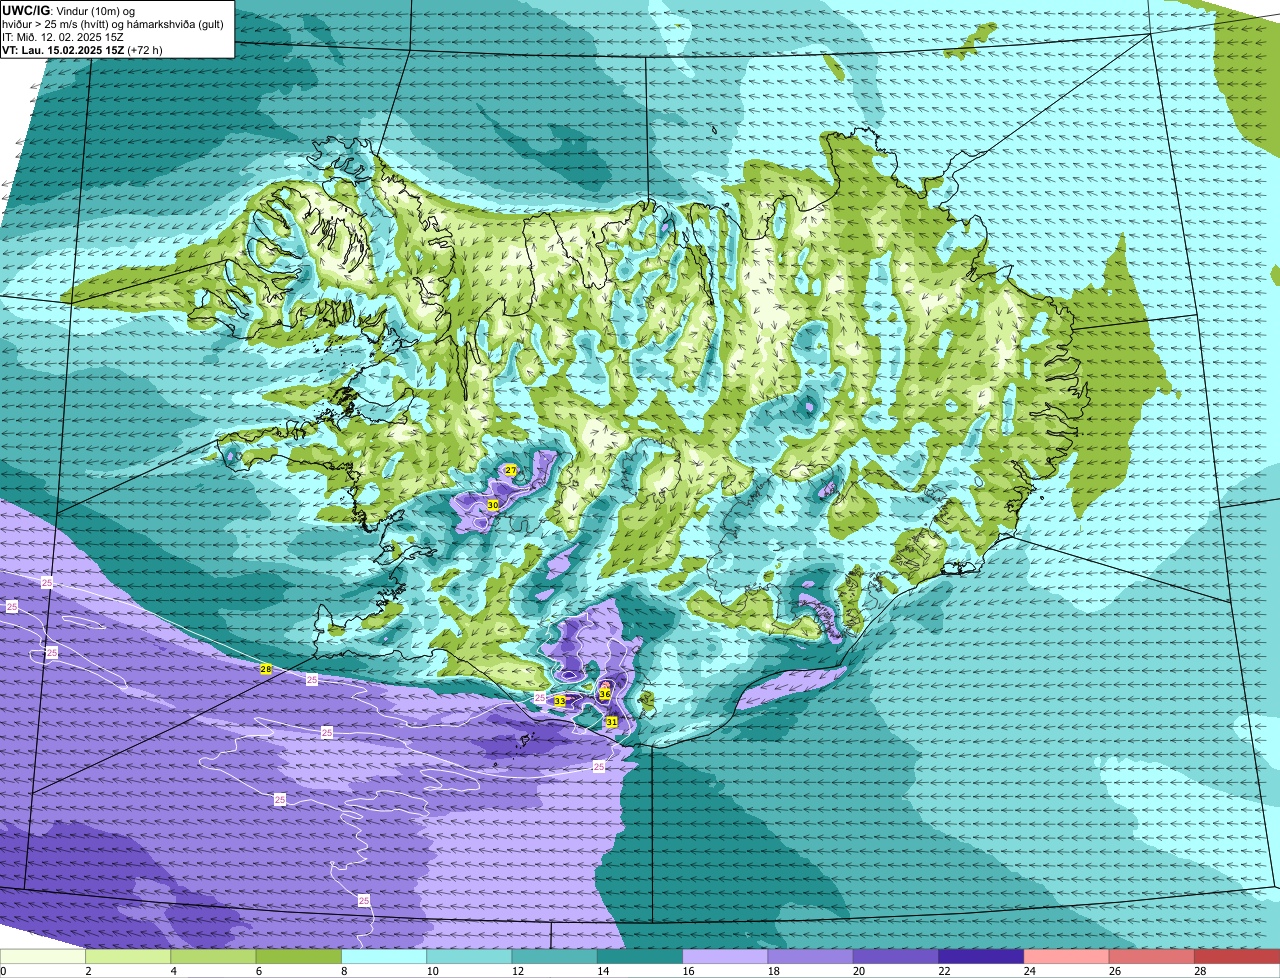Click the 4–6 m/s color scale swatch
Screen dimensions: 1280x978
point(213,956)
